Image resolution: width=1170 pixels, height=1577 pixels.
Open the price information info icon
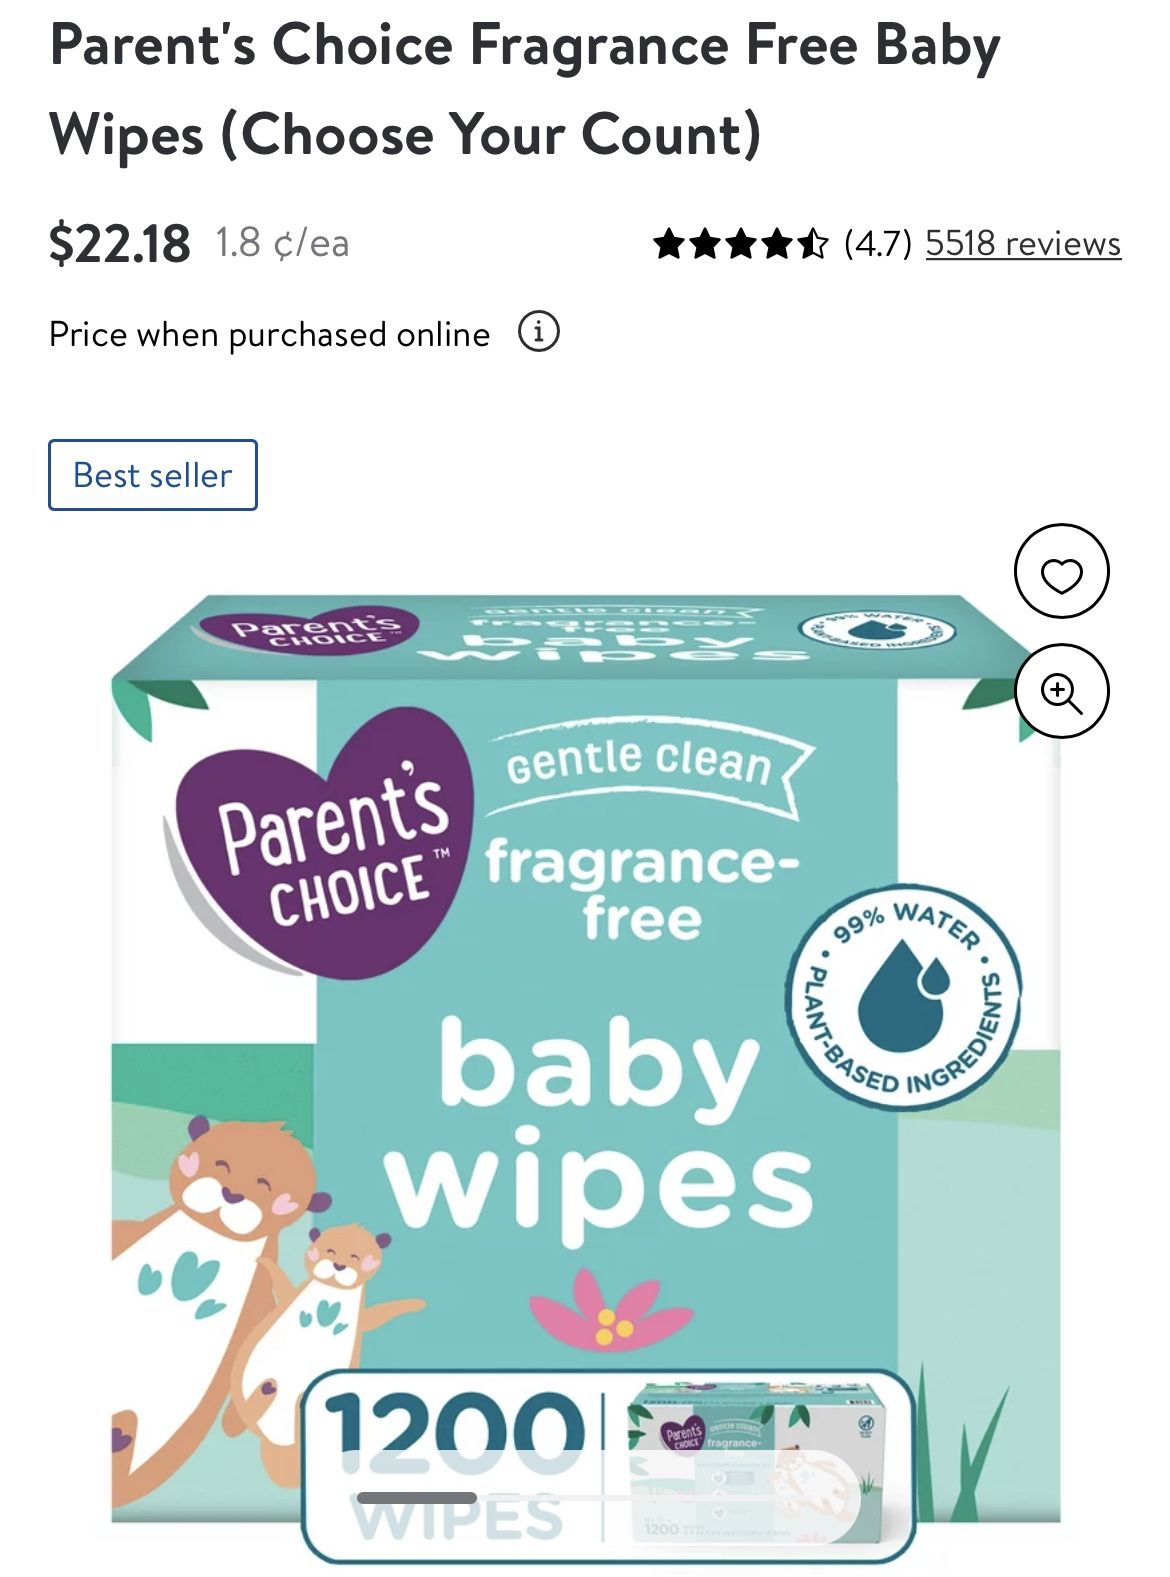[x=538, y=332]
